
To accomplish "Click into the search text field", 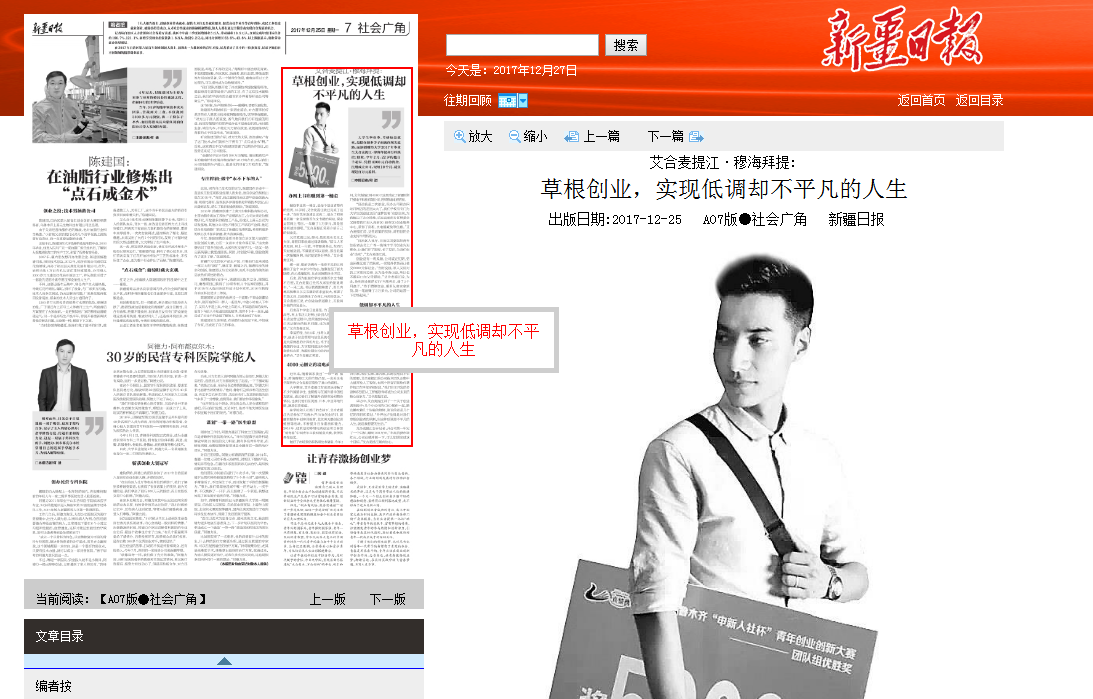I will [522, 45].
